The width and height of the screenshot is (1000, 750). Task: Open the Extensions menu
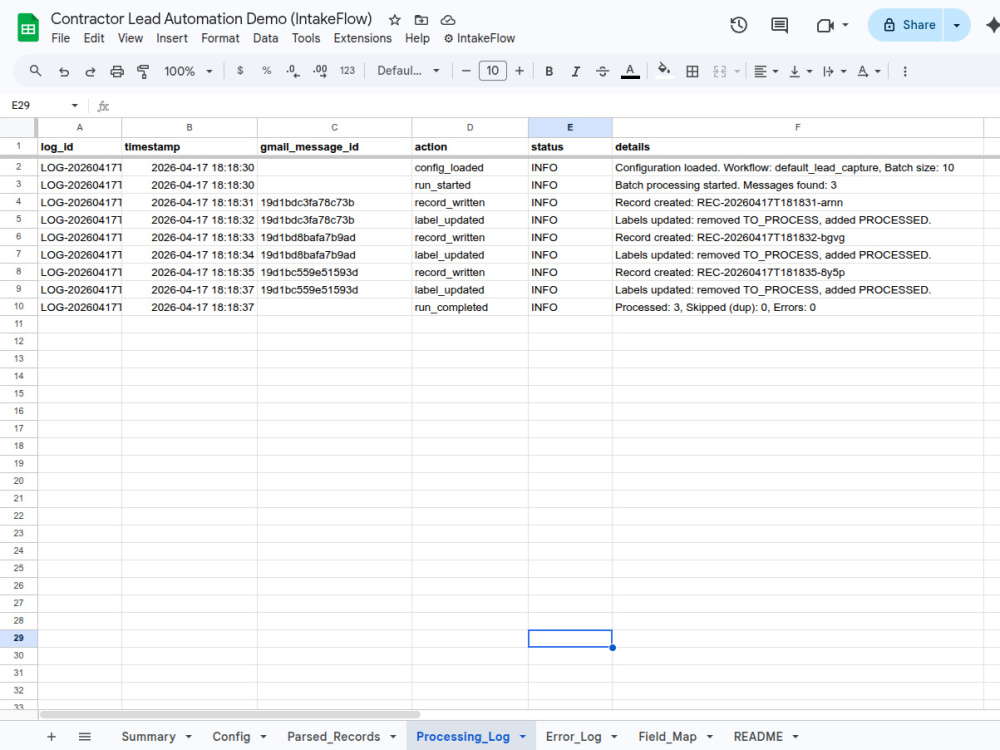pos(363,38)
